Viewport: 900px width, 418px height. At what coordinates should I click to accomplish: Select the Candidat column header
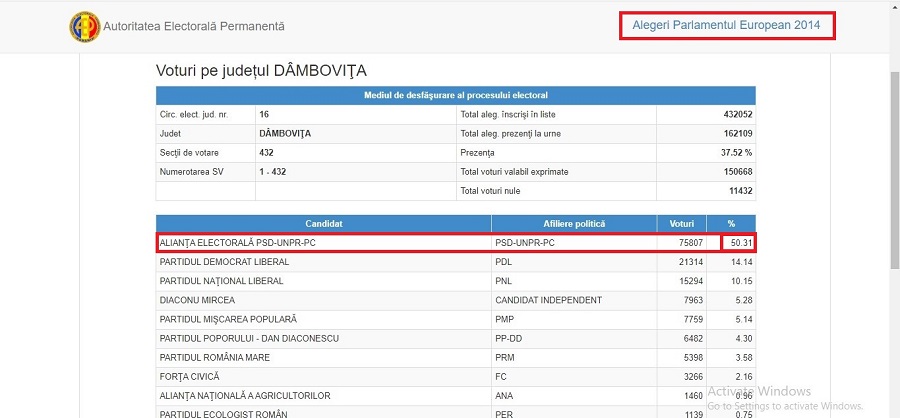pos(324,224)
